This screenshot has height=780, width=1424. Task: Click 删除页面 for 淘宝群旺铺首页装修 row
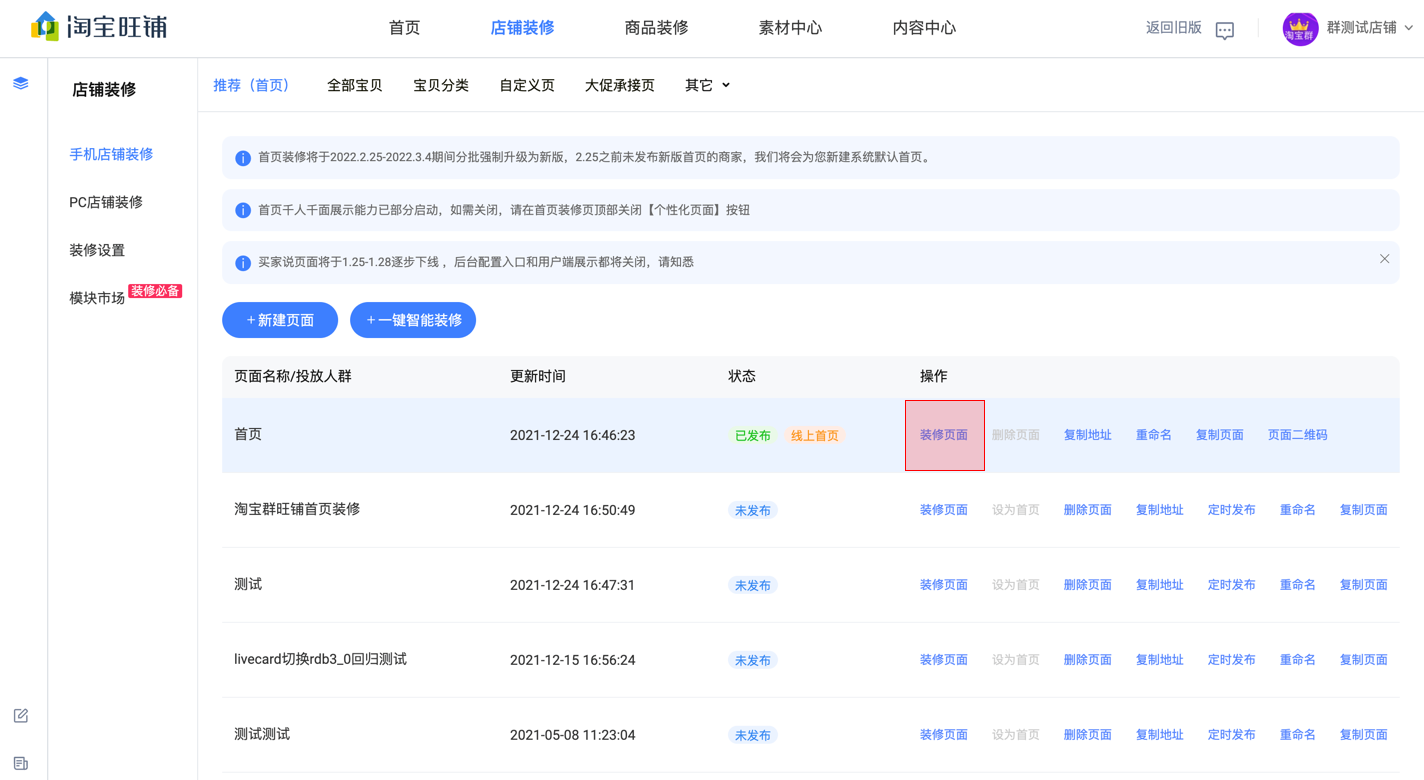point(1088,510)
